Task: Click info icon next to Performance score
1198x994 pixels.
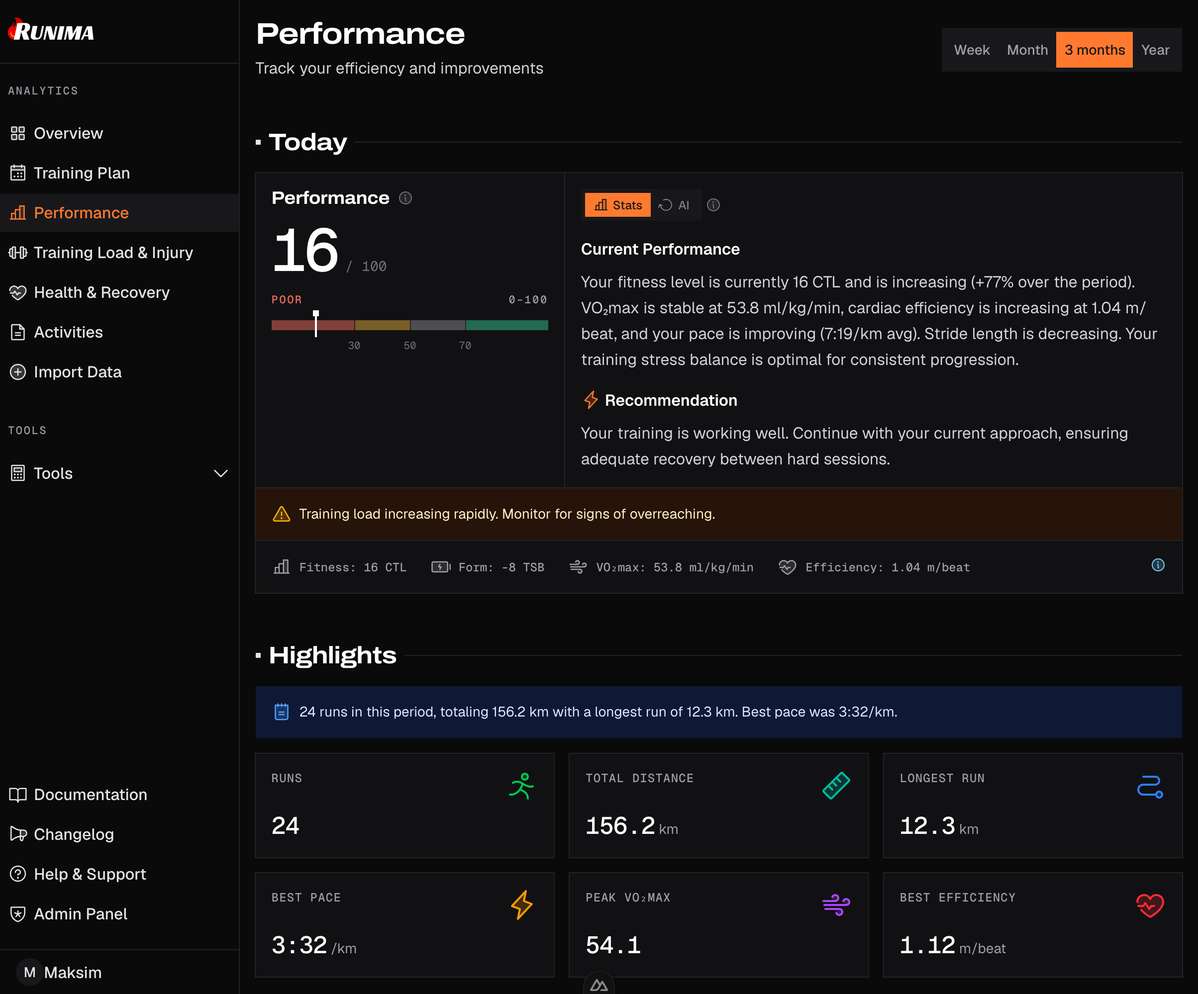Action: (406, 198)
